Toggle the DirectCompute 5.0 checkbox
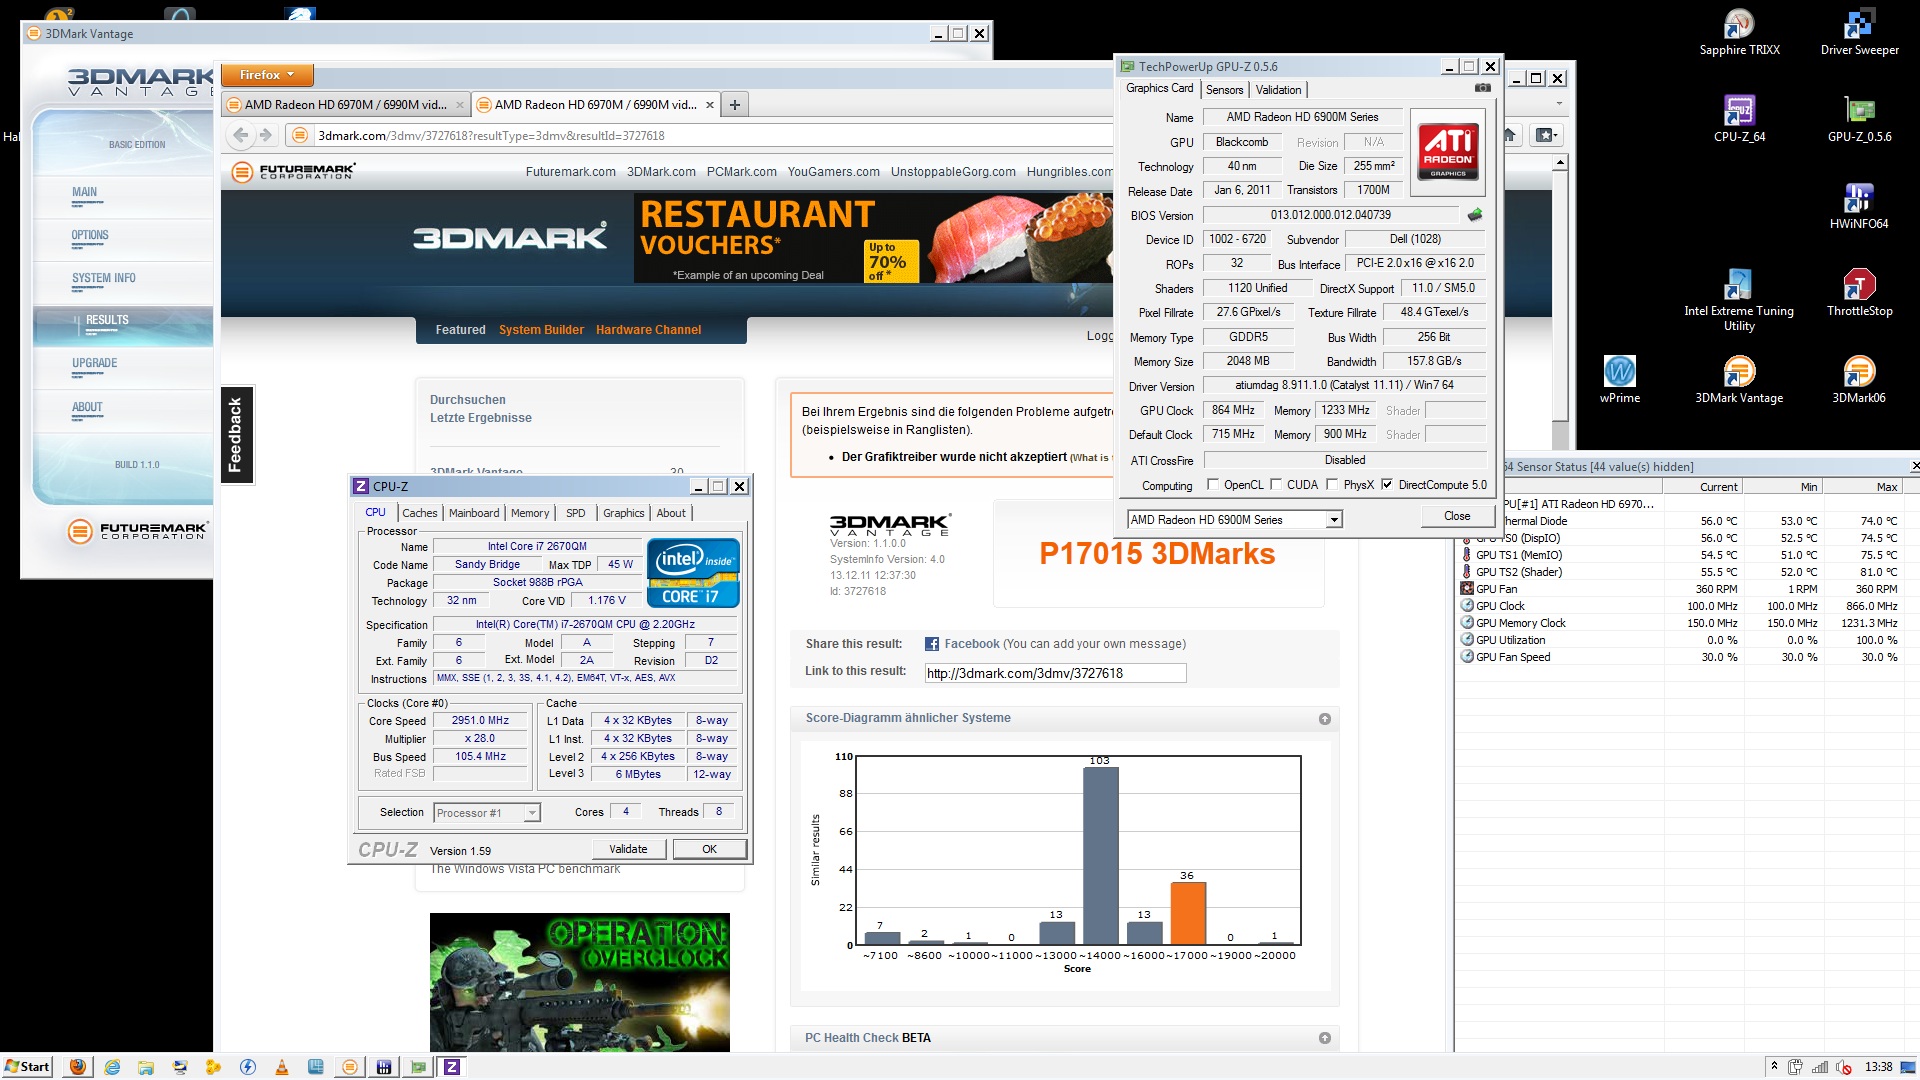 point(1387,484)
